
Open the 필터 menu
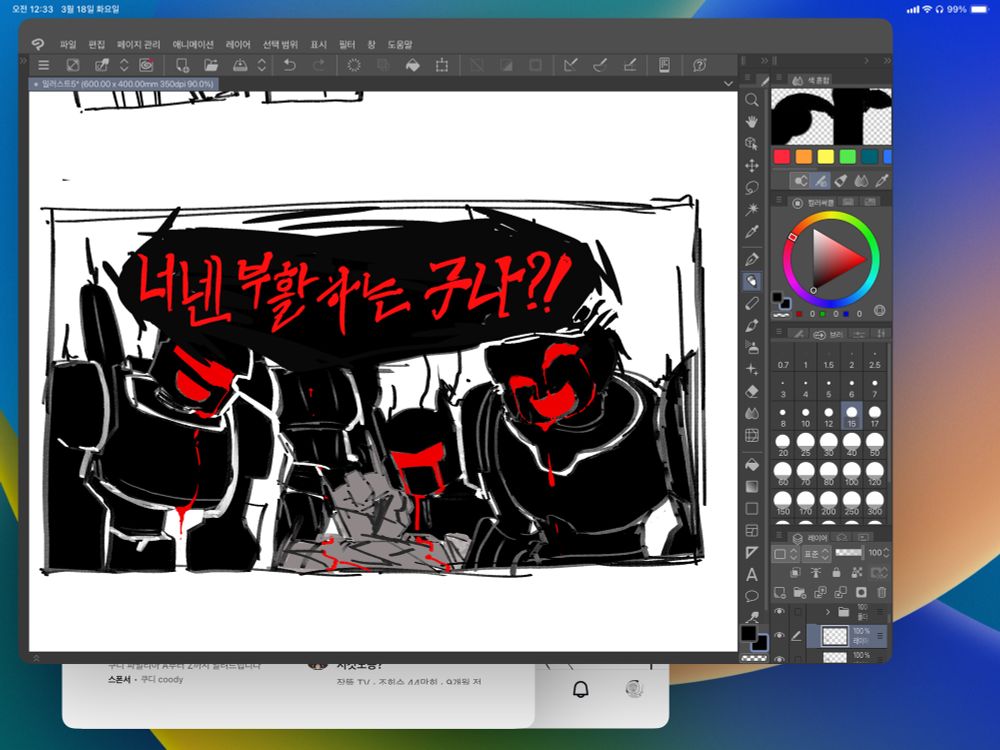coord(347,44)
